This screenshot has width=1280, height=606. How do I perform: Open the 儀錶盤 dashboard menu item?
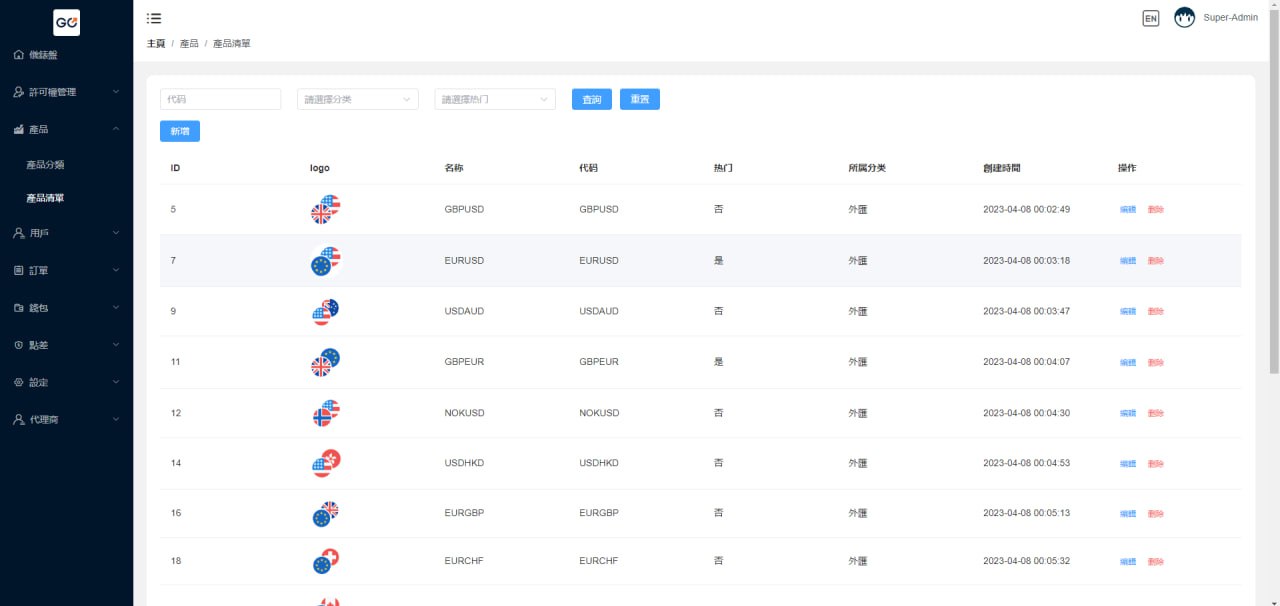pos(43,55)
